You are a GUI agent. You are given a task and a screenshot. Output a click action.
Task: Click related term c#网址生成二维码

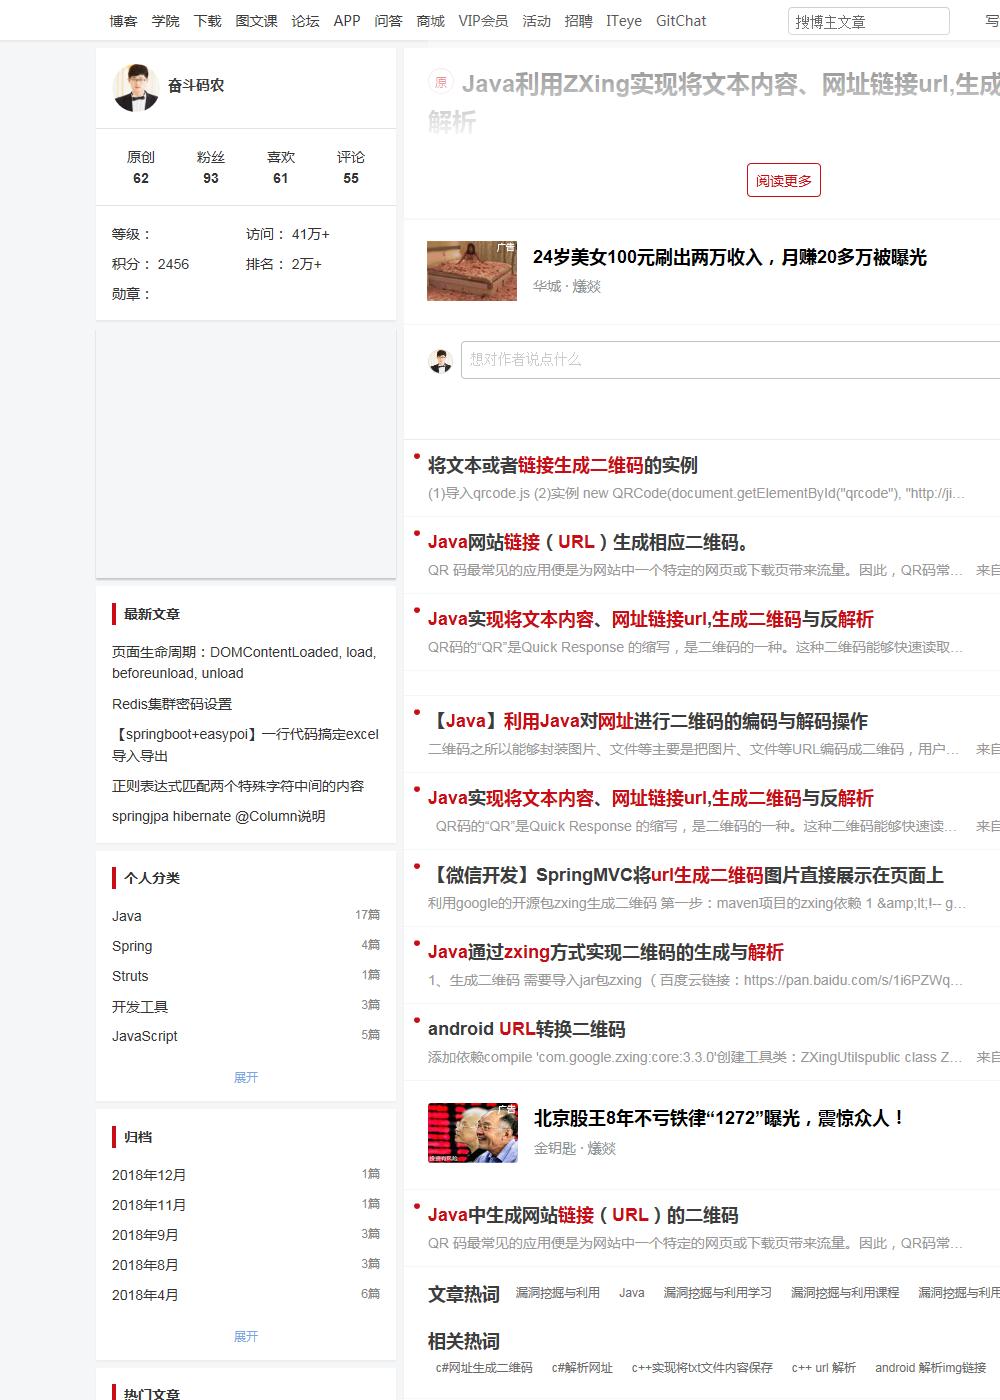click(x=486, y=1367)
